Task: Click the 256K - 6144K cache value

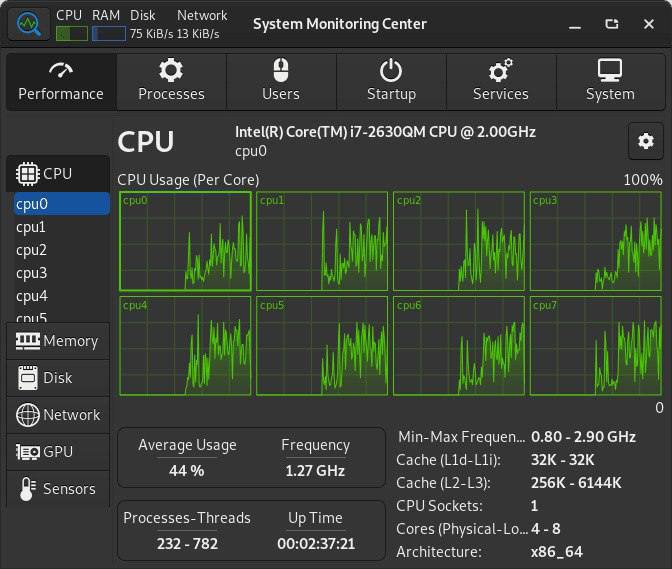Action: click(576, 483)
